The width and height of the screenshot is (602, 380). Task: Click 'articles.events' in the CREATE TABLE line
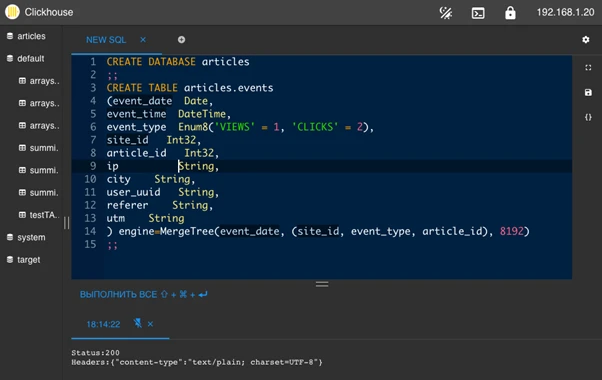point(228,88)
